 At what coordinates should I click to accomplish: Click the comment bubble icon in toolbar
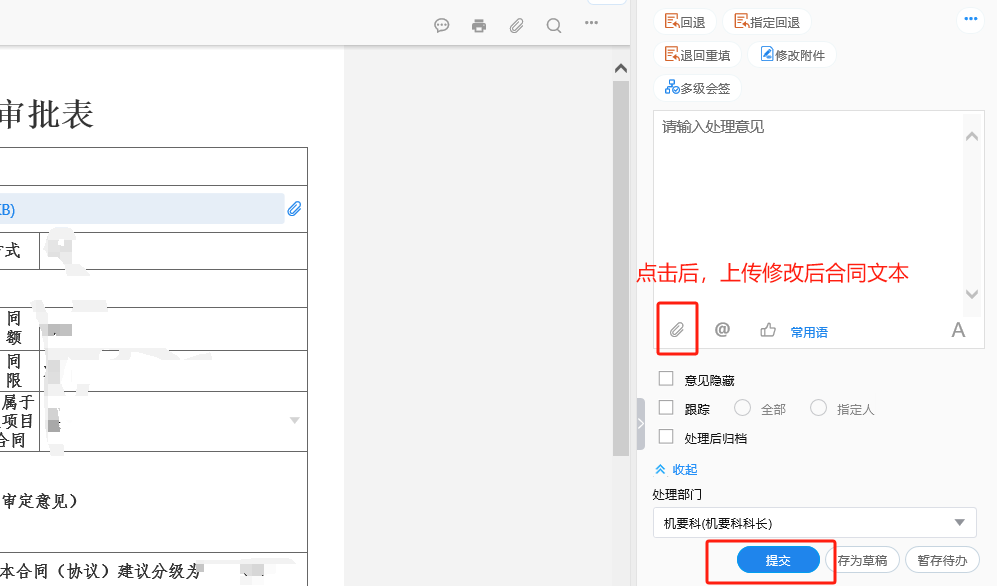(441, 26)
